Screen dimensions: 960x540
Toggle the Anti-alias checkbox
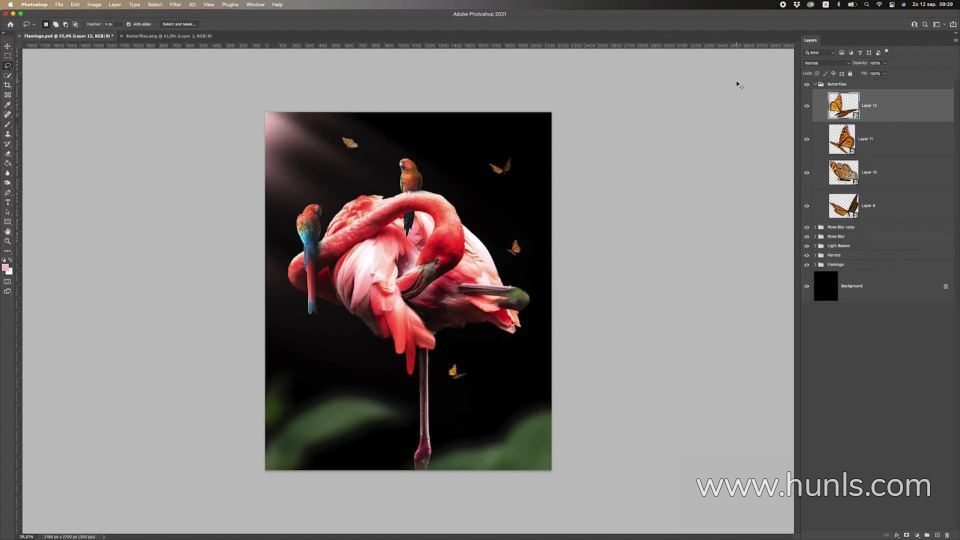pos(128,24)
